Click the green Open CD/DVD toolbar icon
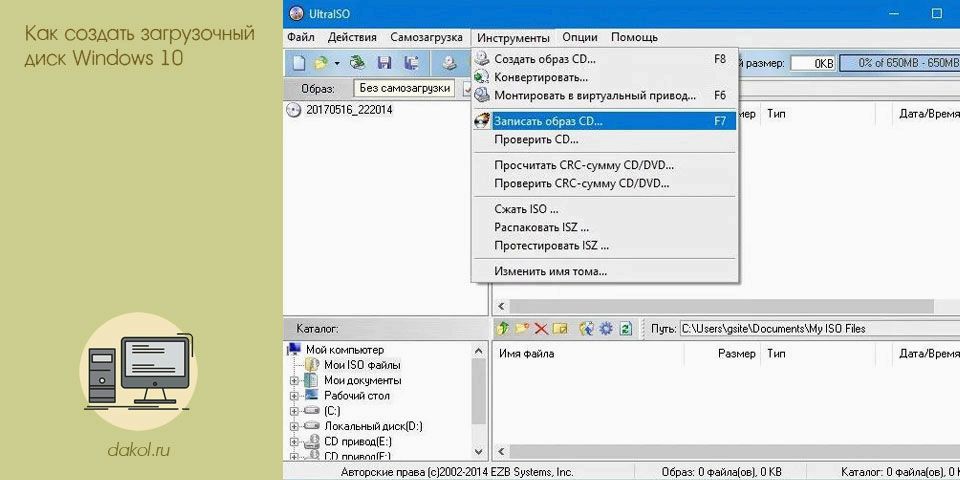This screenshot has height=480, width=960. (x=358, y=62)
